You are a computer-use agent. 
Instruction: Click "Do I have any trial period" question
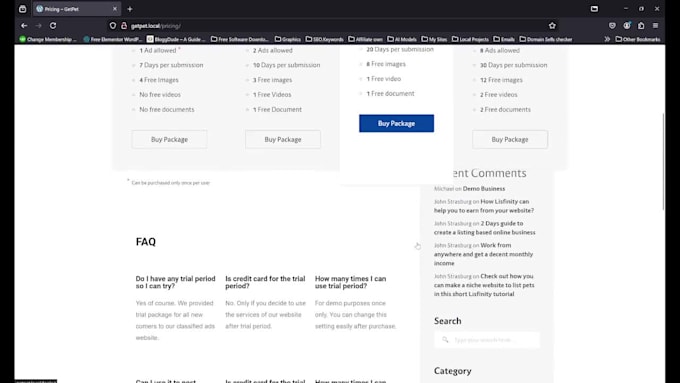click(x=175, y=282)
